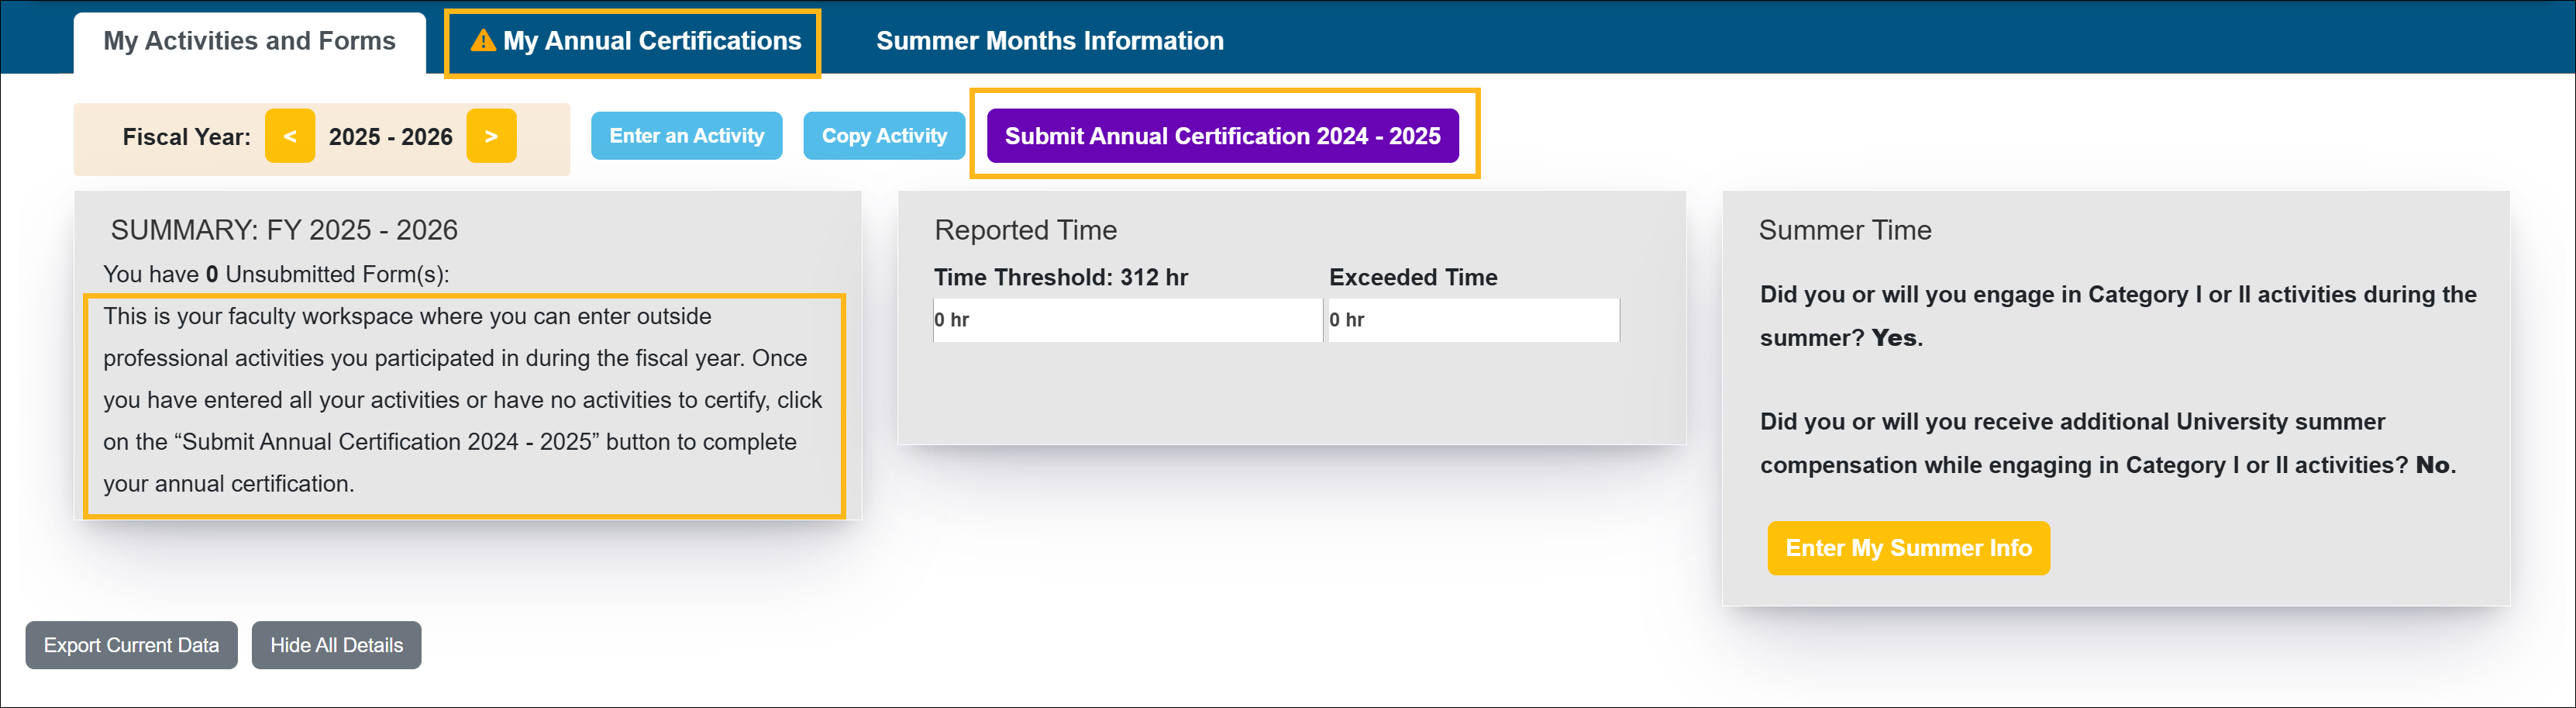The height and width of the screenshot is (708, 2576).
Task: Select the Reported Time panel heading
Action: pyautogui.click(x=1025, y=230)
